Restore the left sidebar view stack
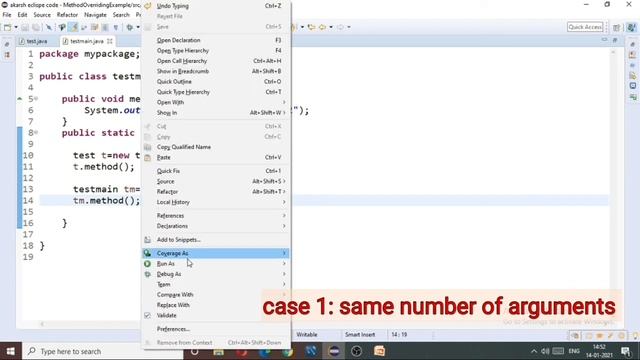Viewport: 640px width, 360px height. (7, 44)
